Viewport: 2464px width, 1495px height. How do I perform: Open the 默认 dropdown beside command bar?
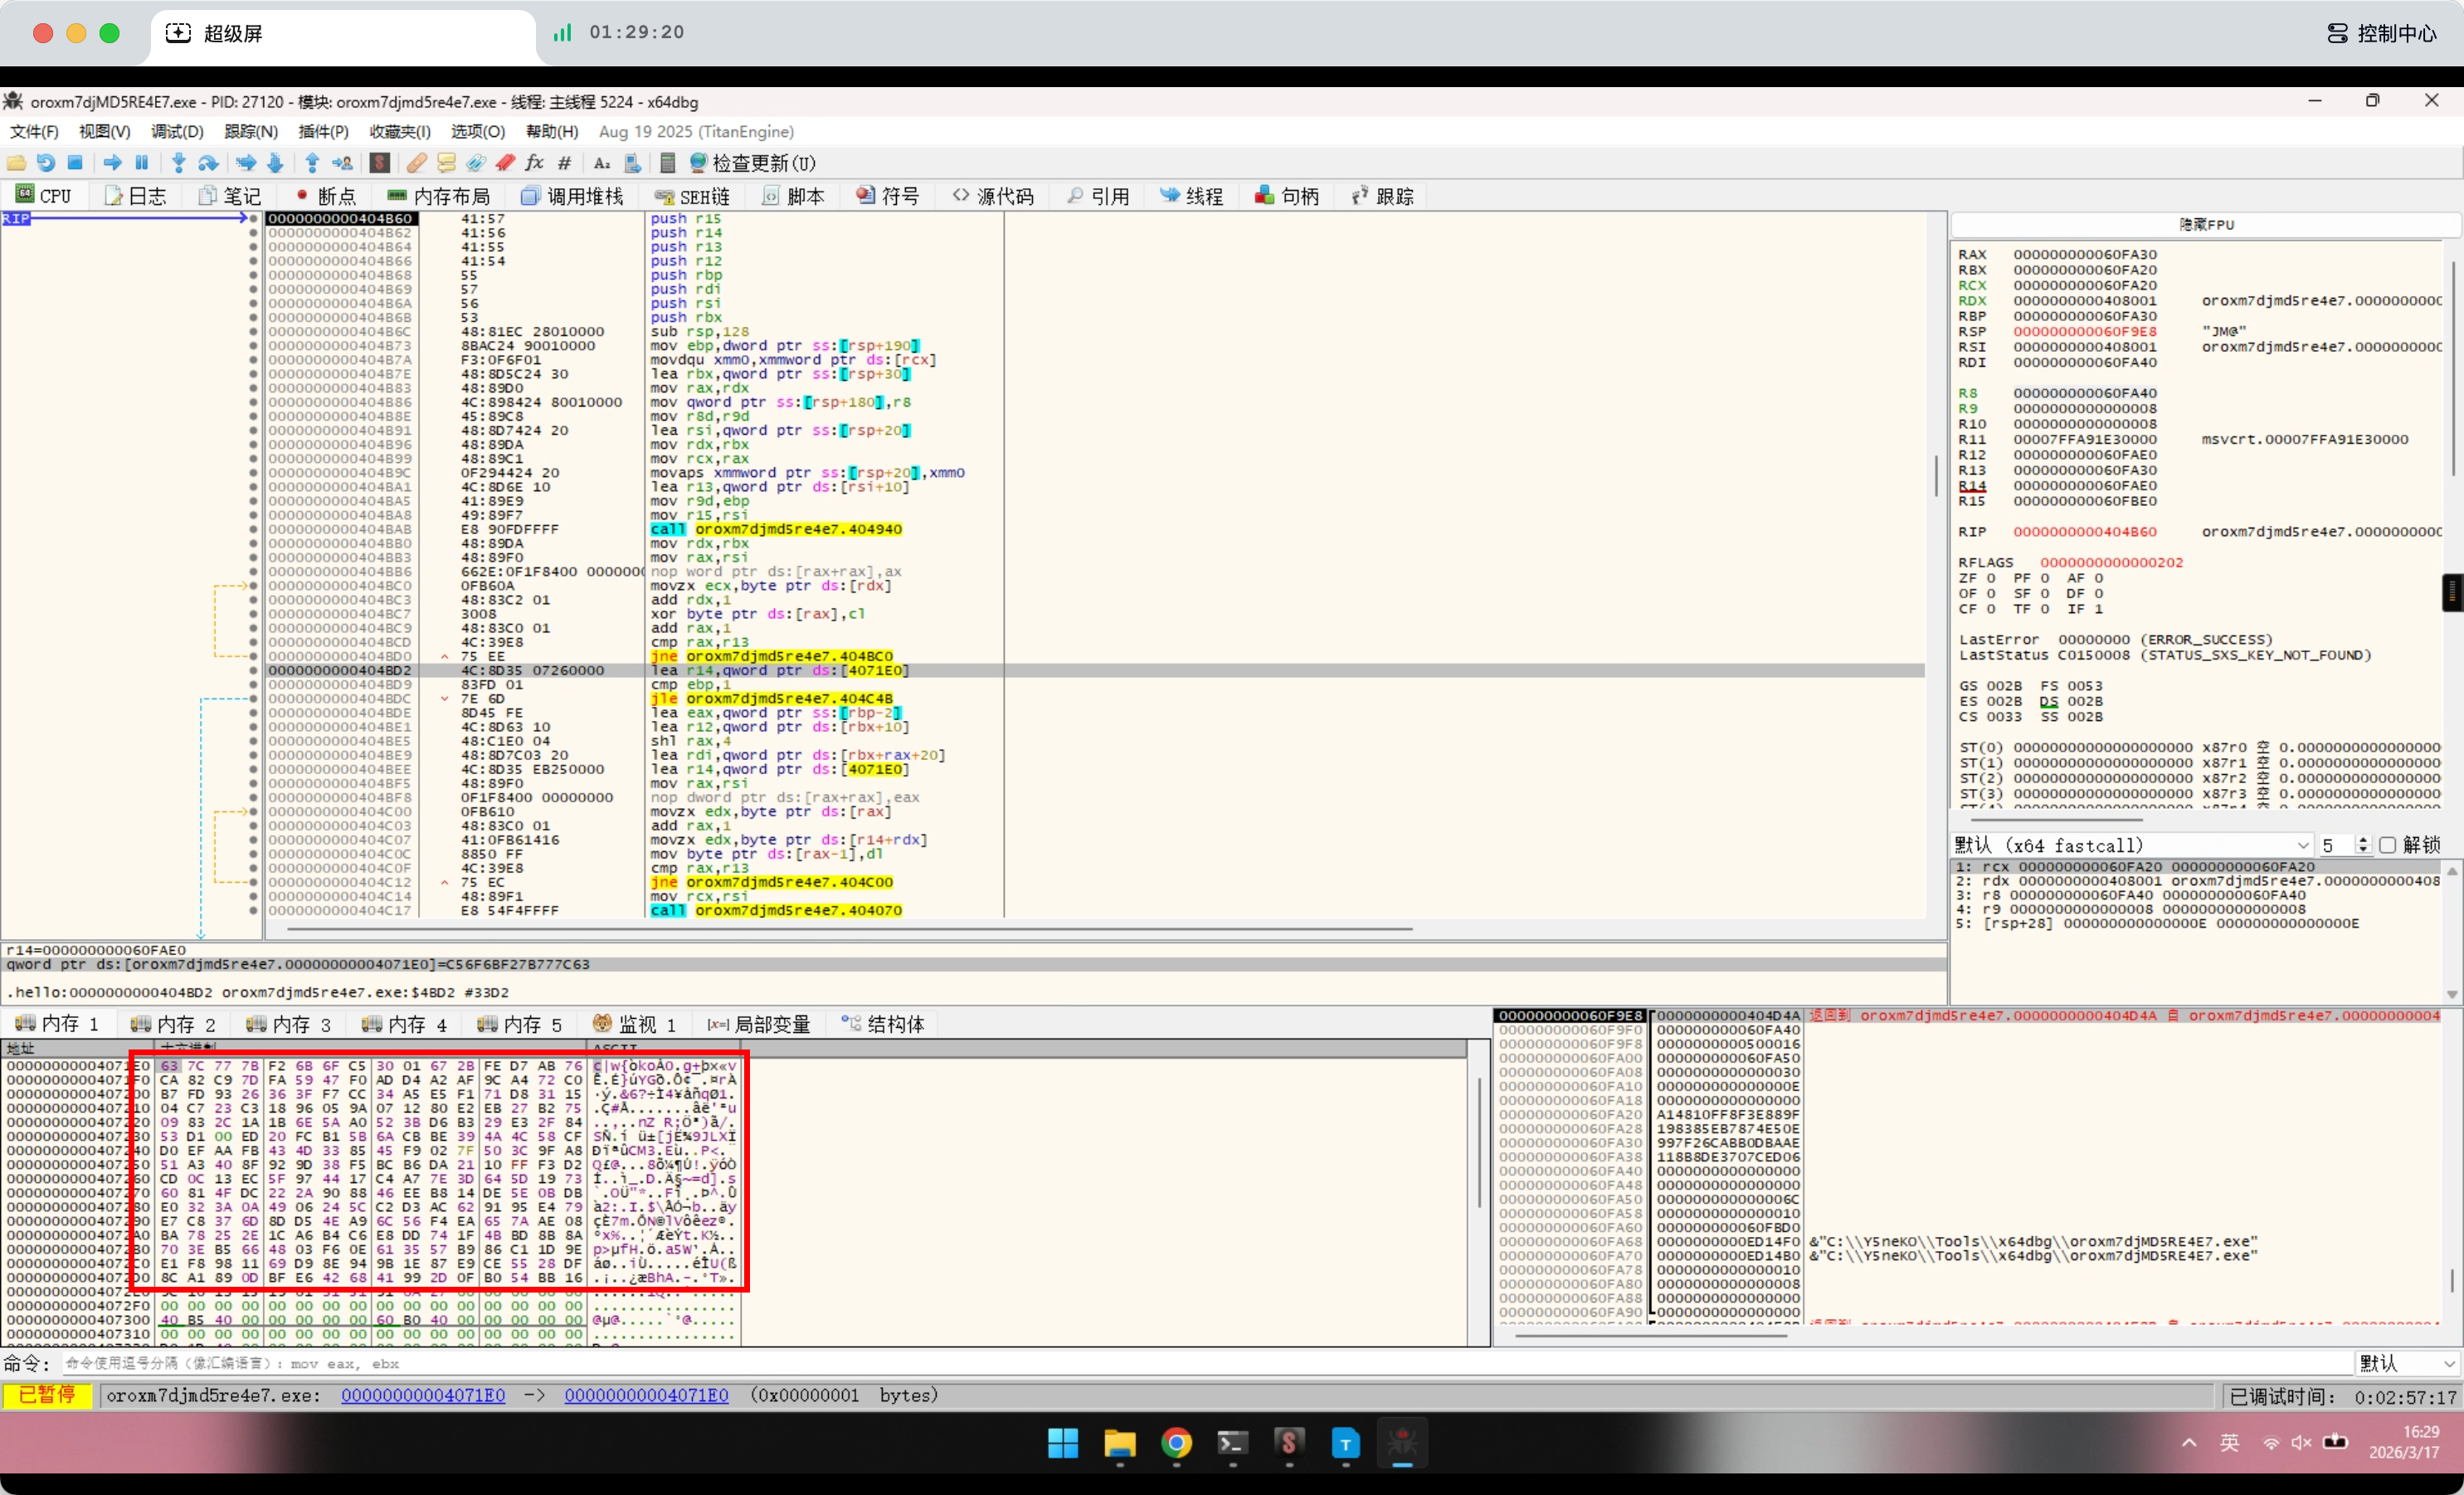point(2407,1363)
